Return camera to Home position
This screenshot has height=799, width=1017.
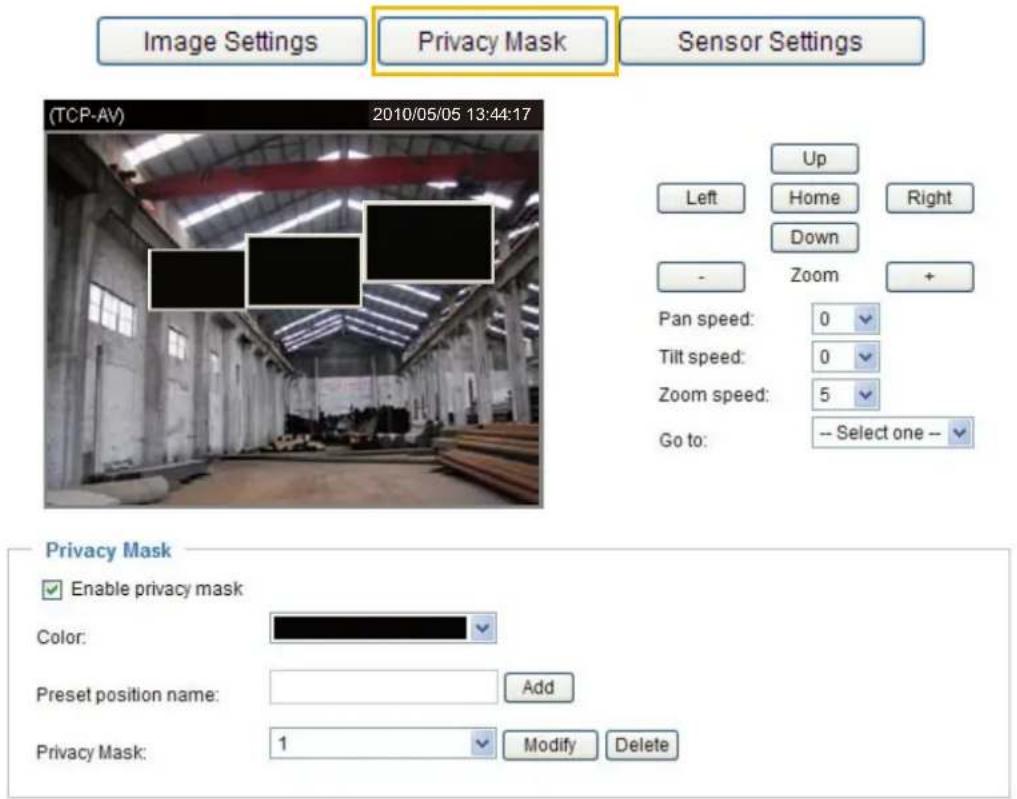(x=815, y=198)
